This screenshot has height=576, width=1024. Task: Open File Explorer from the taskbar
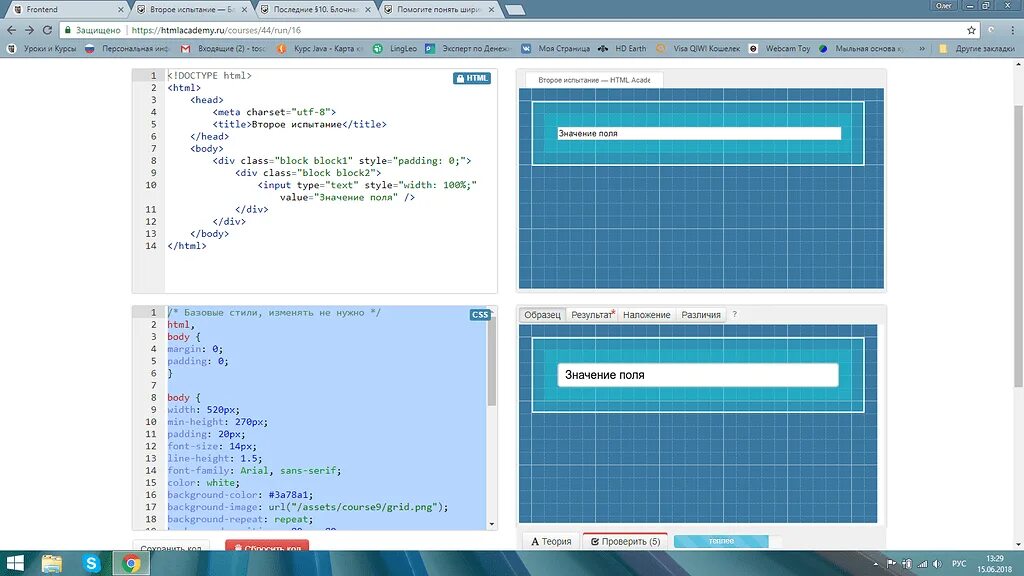coord(52,563)
